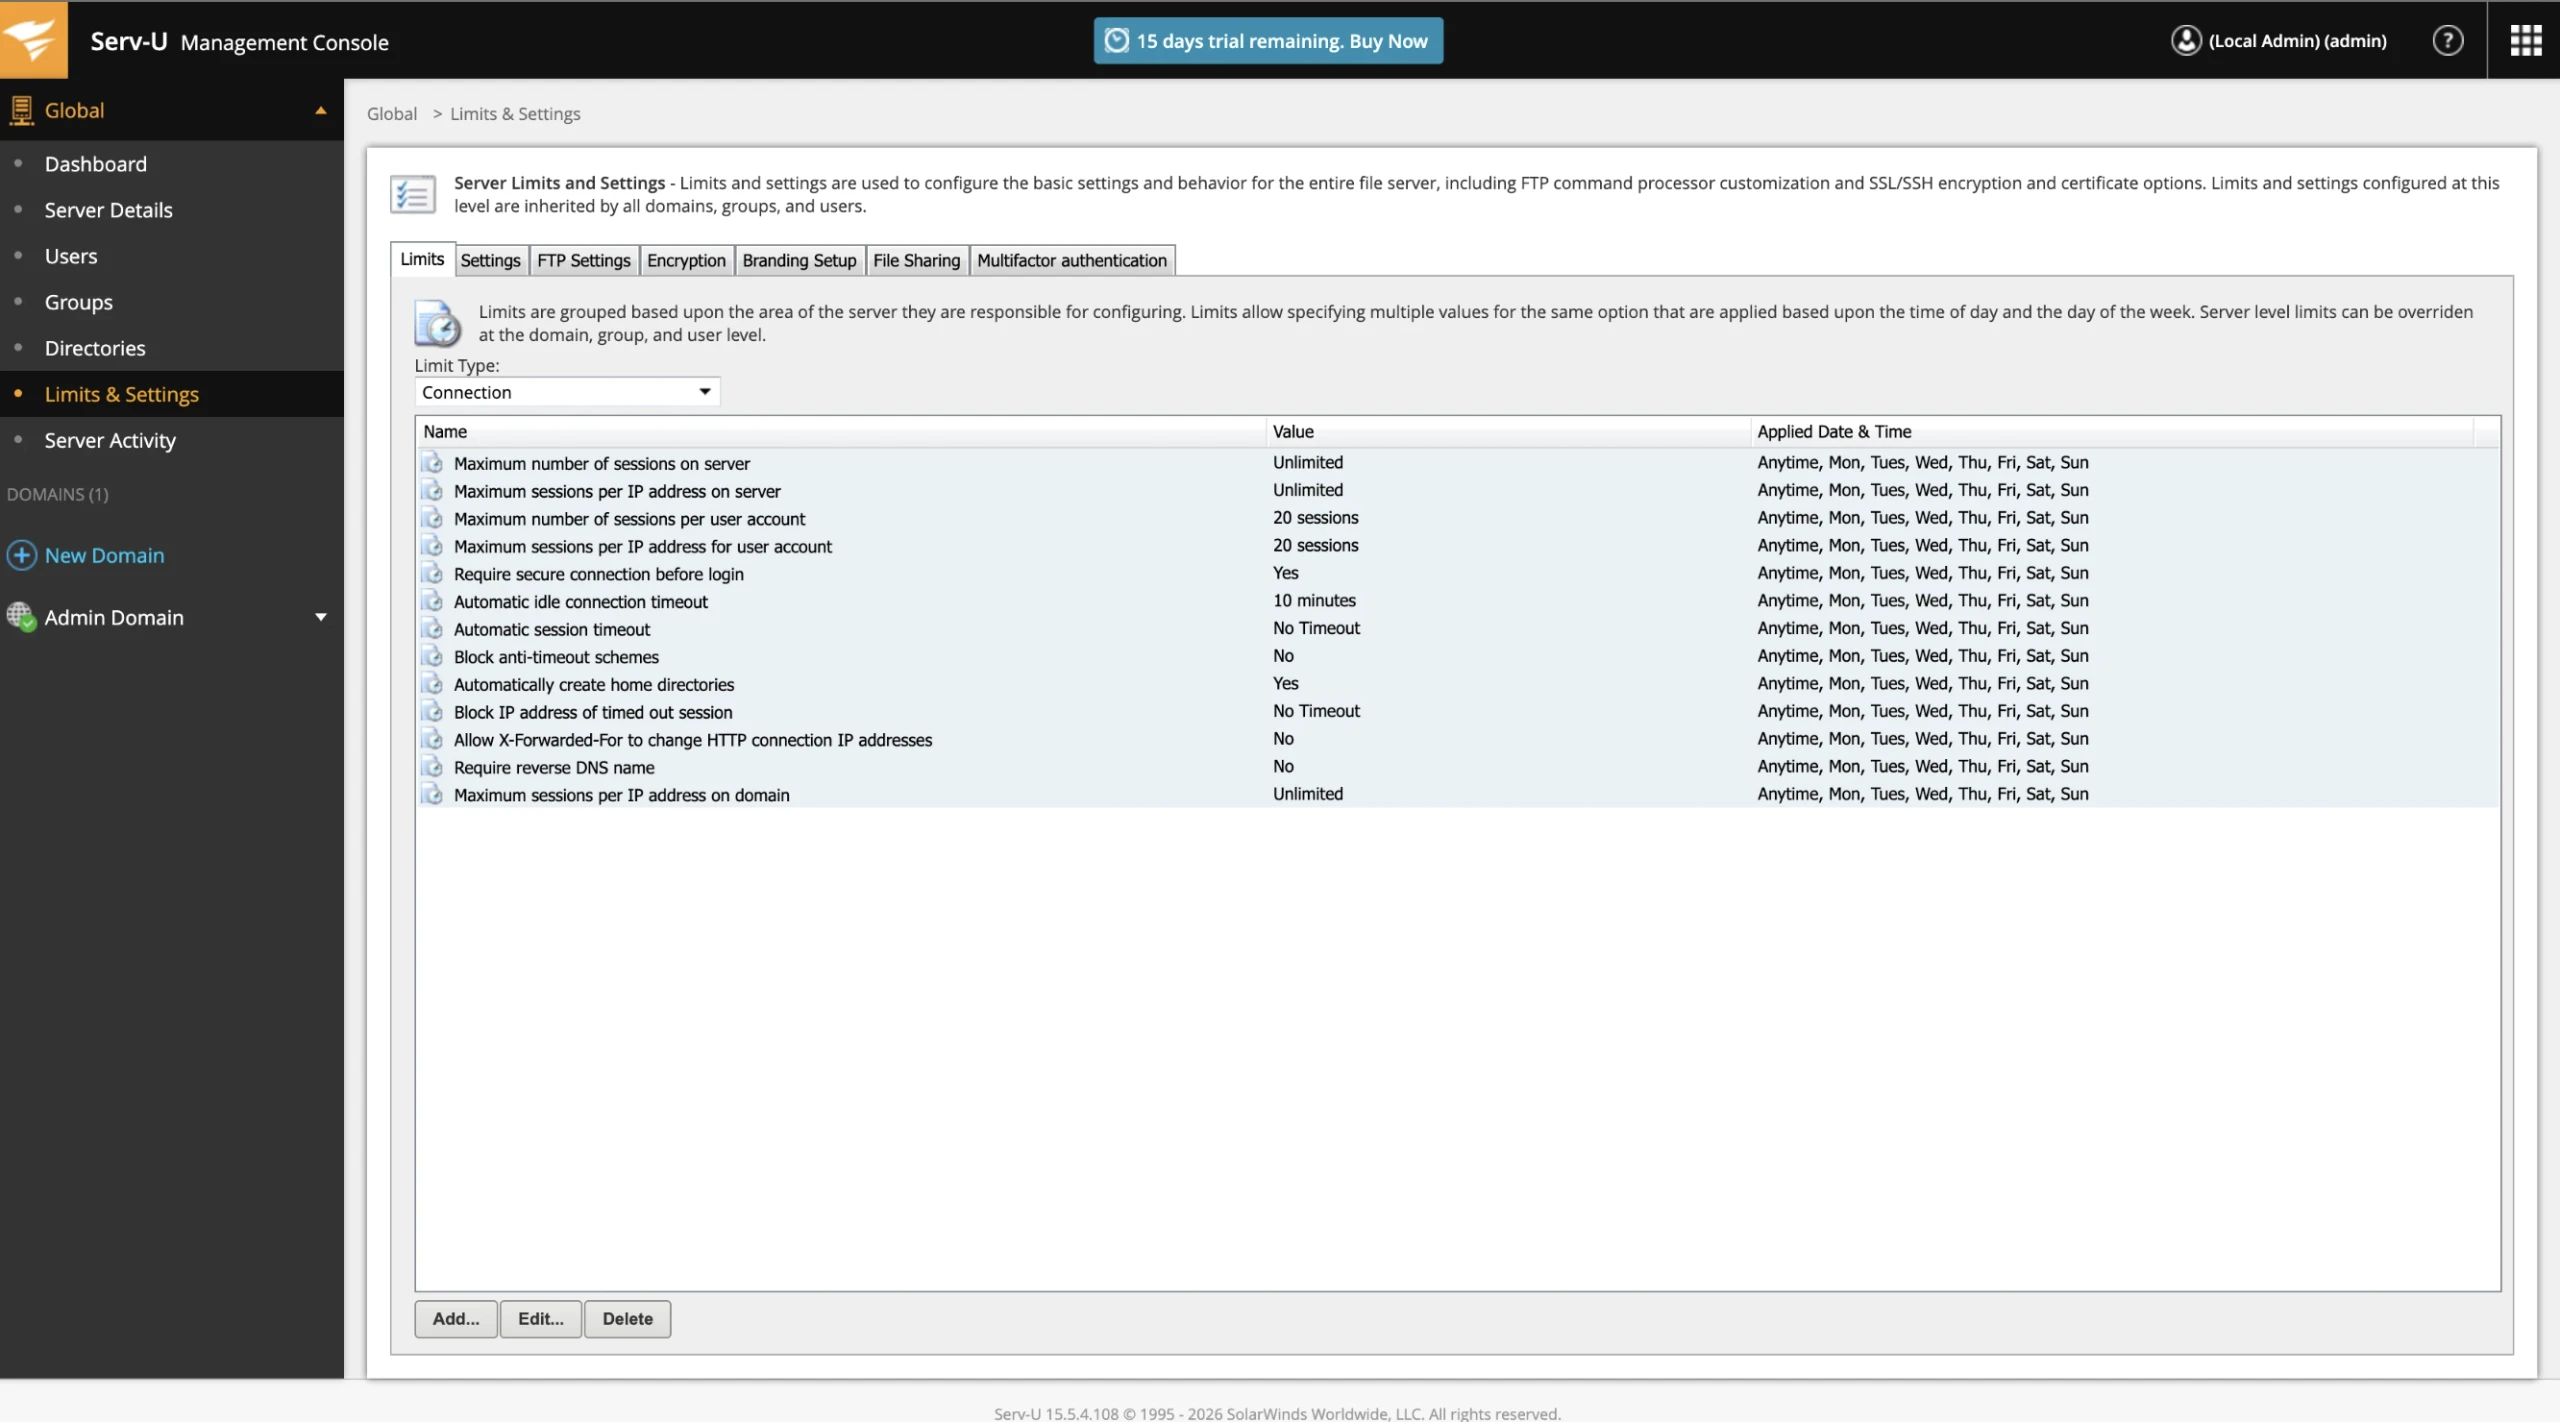Click icon beside Maximum number of sessions per user account
Viewport: 2560px width, 1422px height.
coord(432,518)
